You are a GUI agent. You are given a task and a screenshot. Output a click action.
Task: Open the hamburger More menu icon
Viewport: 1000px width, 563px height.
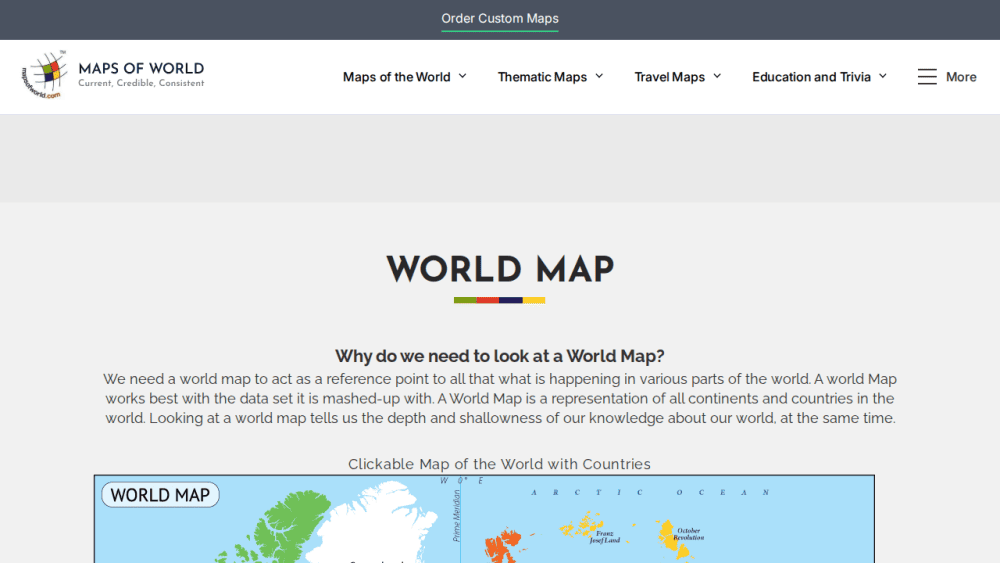[x=927, y=77]
